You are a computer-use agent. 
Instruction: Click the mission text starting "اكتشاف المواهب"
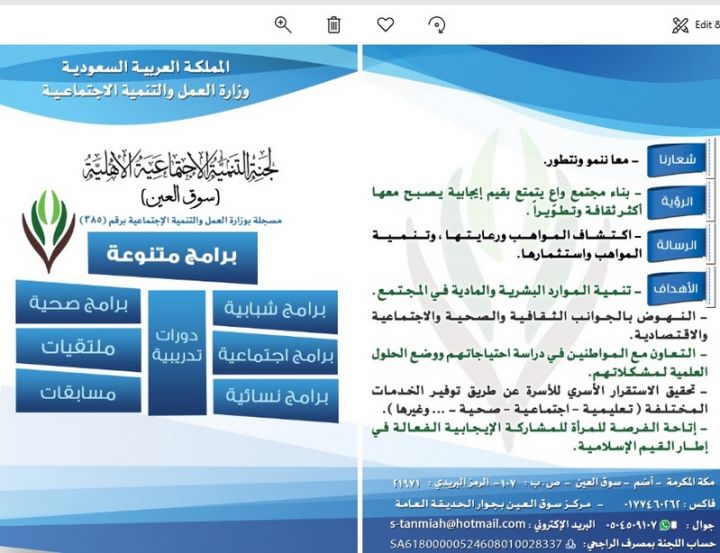coord(507,245)
